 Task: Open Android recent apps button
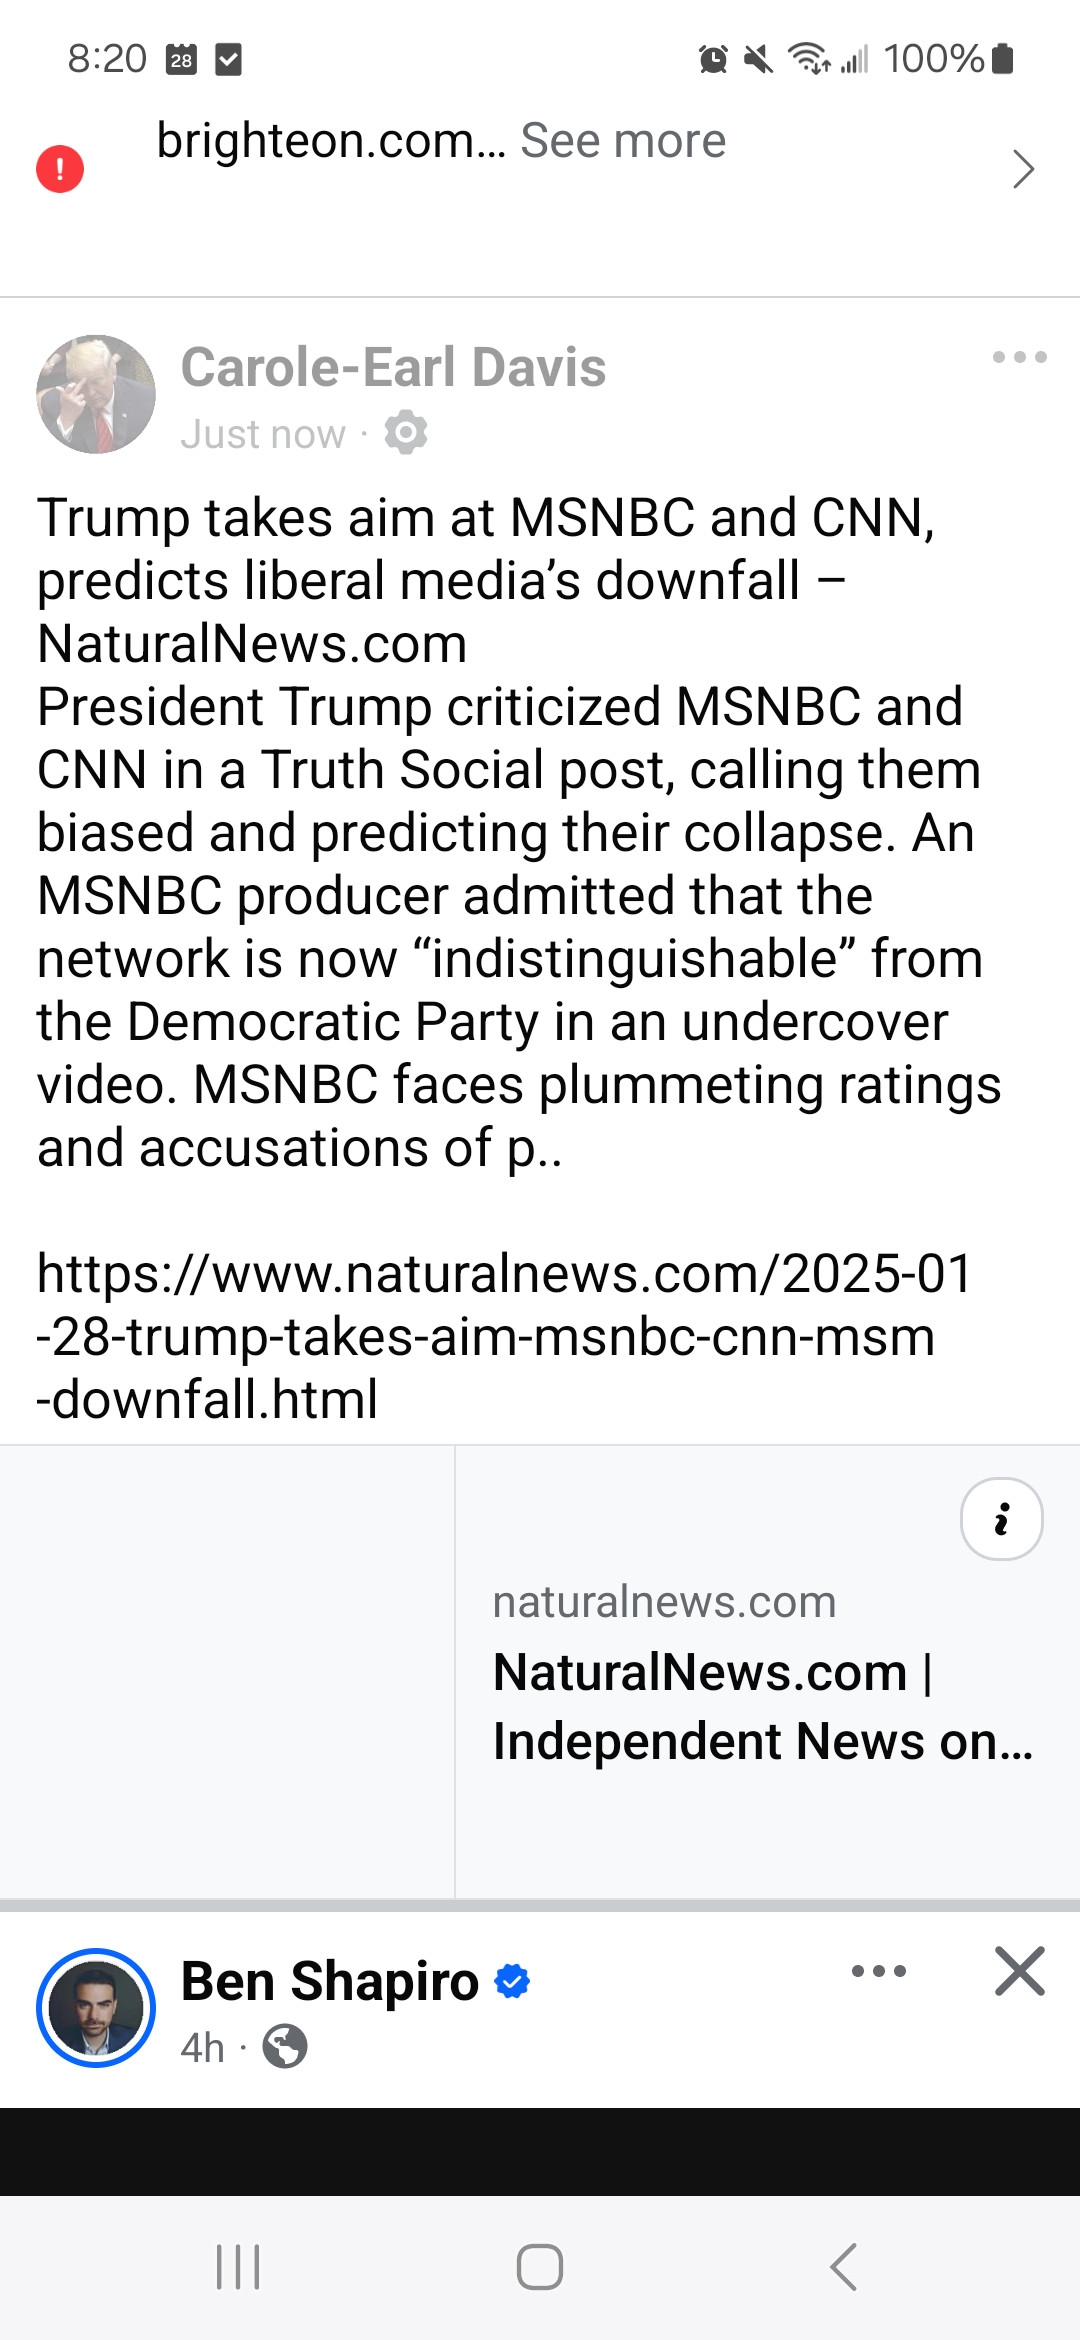[238, 2267]
